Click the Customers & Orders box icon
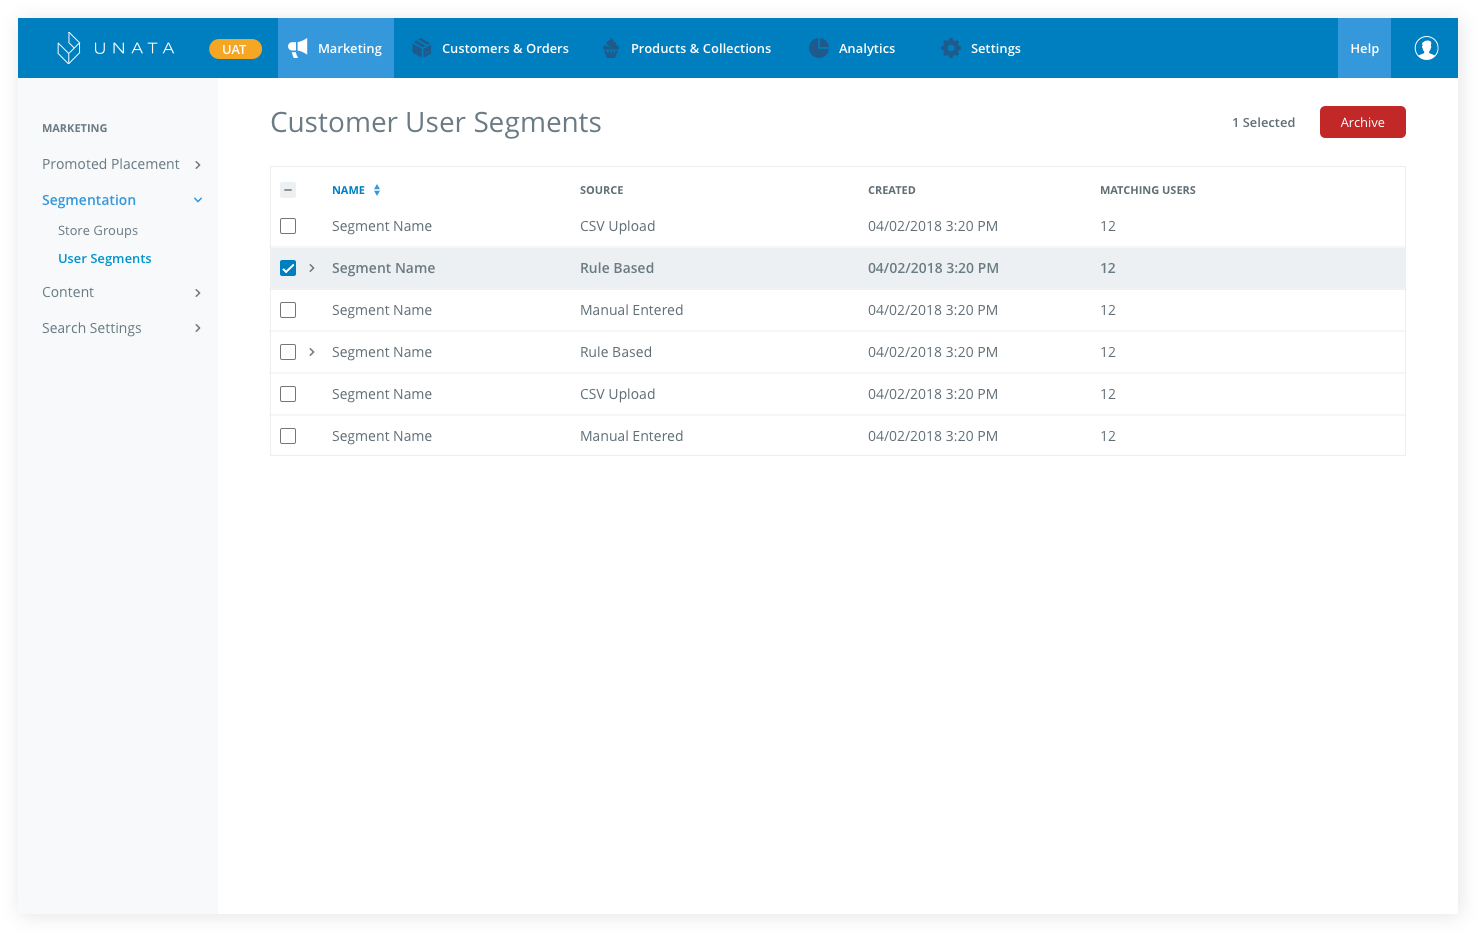The image size is (1480, 936). coord(422,48)
